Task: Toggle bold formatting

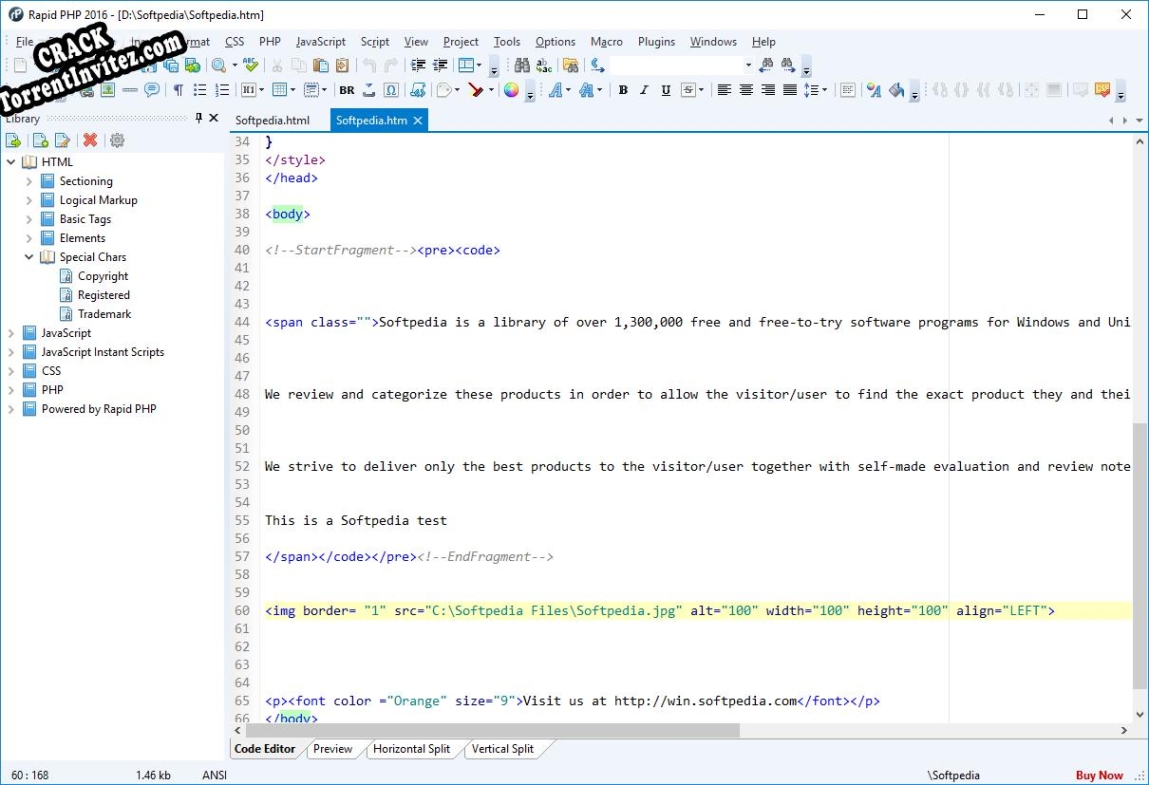Action: 623,90
